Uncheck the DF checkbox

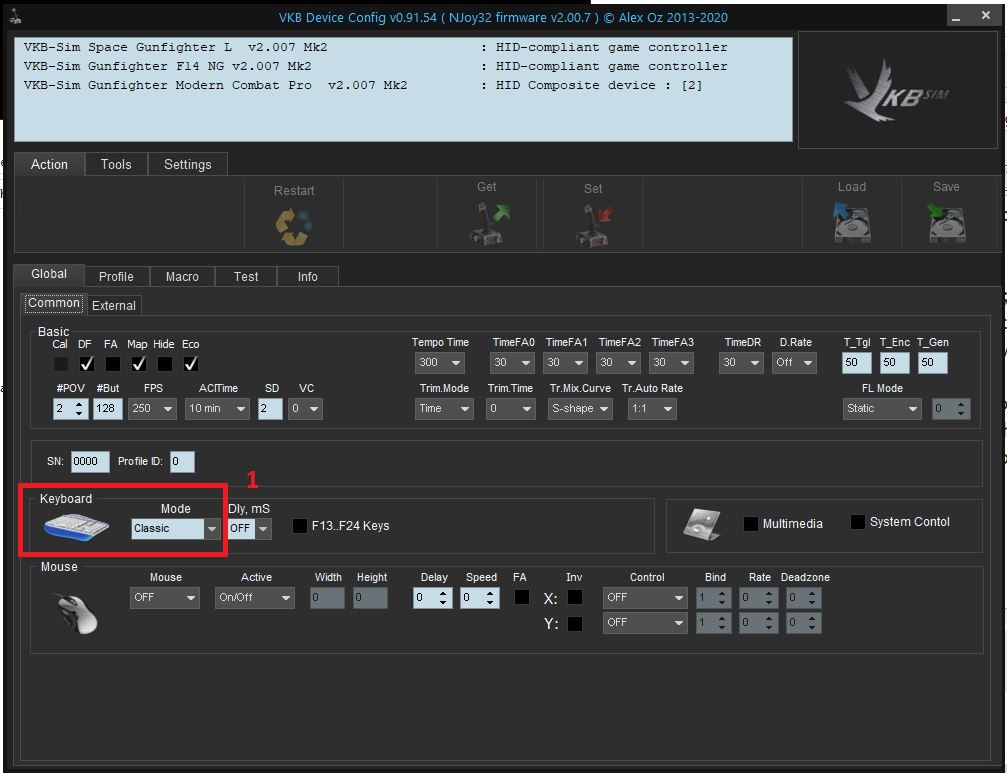87,364
